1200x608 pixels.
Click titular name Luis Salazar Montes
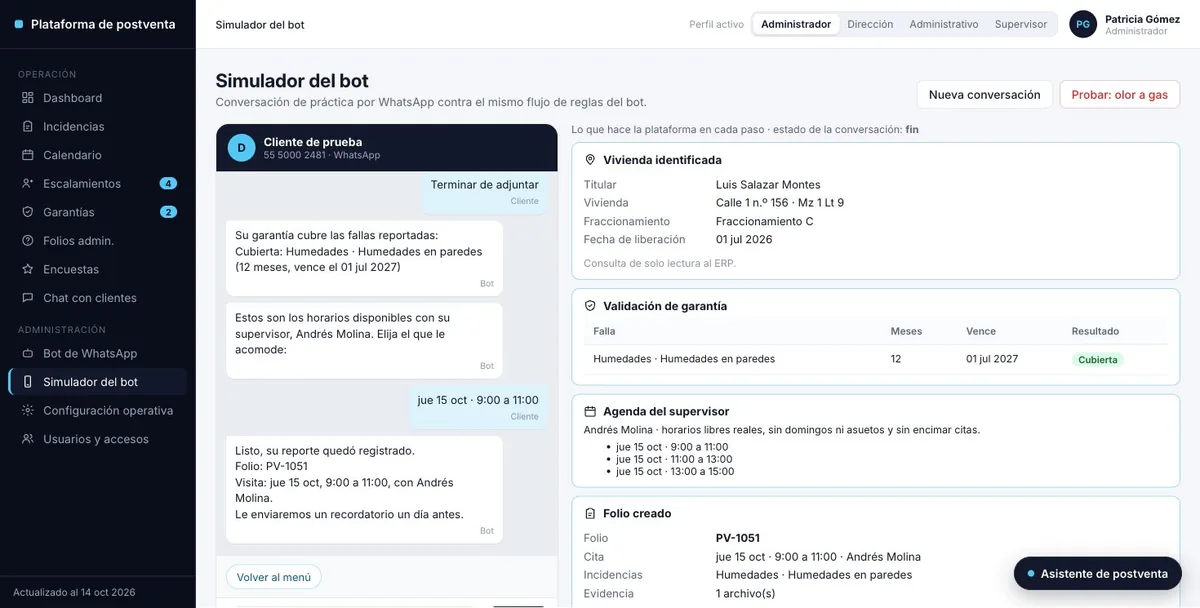[x=768, y=185]
